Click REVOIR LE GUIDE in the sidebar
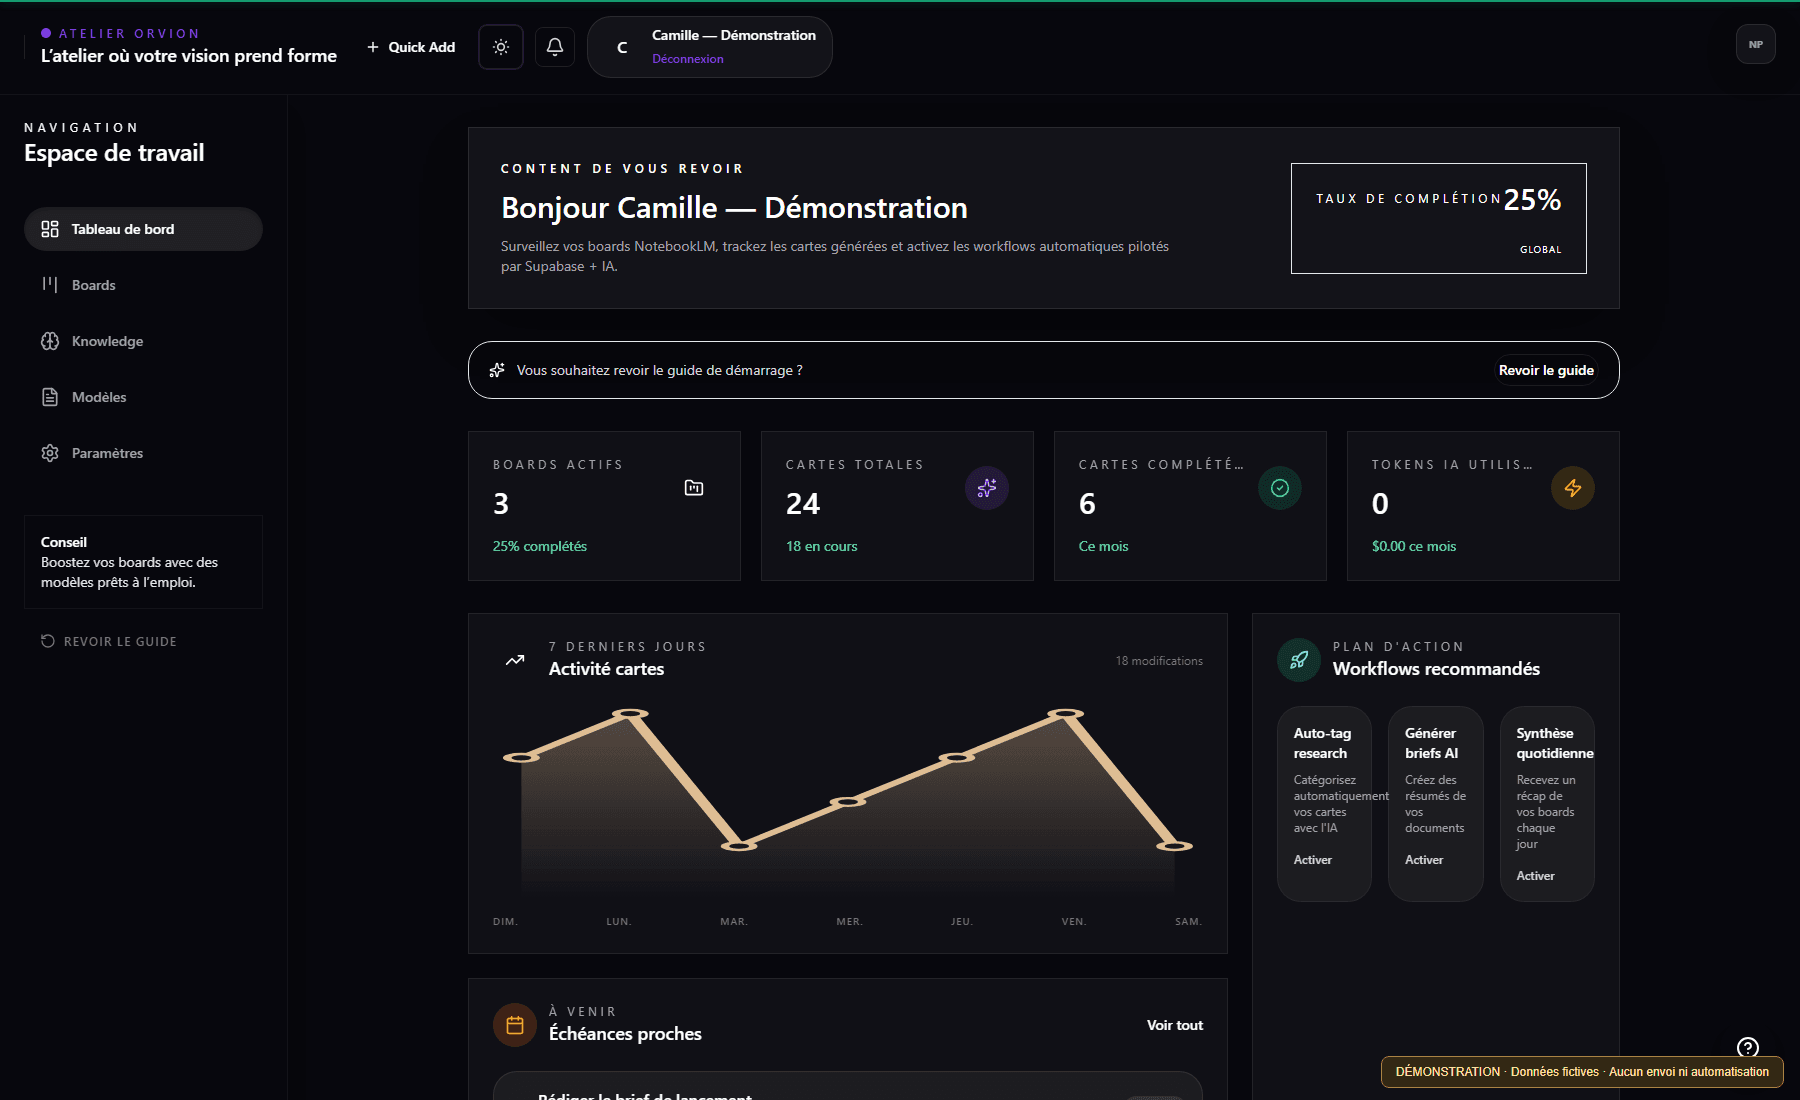This screenshot has height=1100, width=1800. 109,641
